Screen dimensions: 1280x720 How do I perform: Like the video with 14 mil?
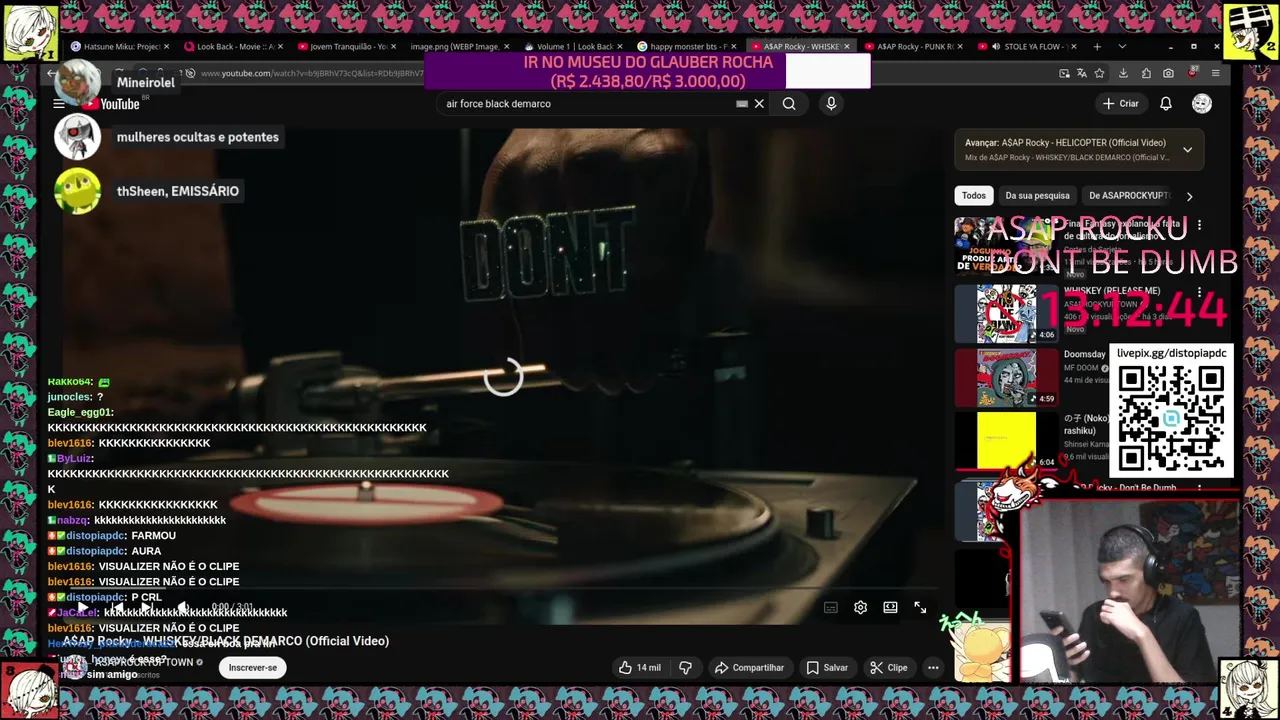[x=640, y=667]
